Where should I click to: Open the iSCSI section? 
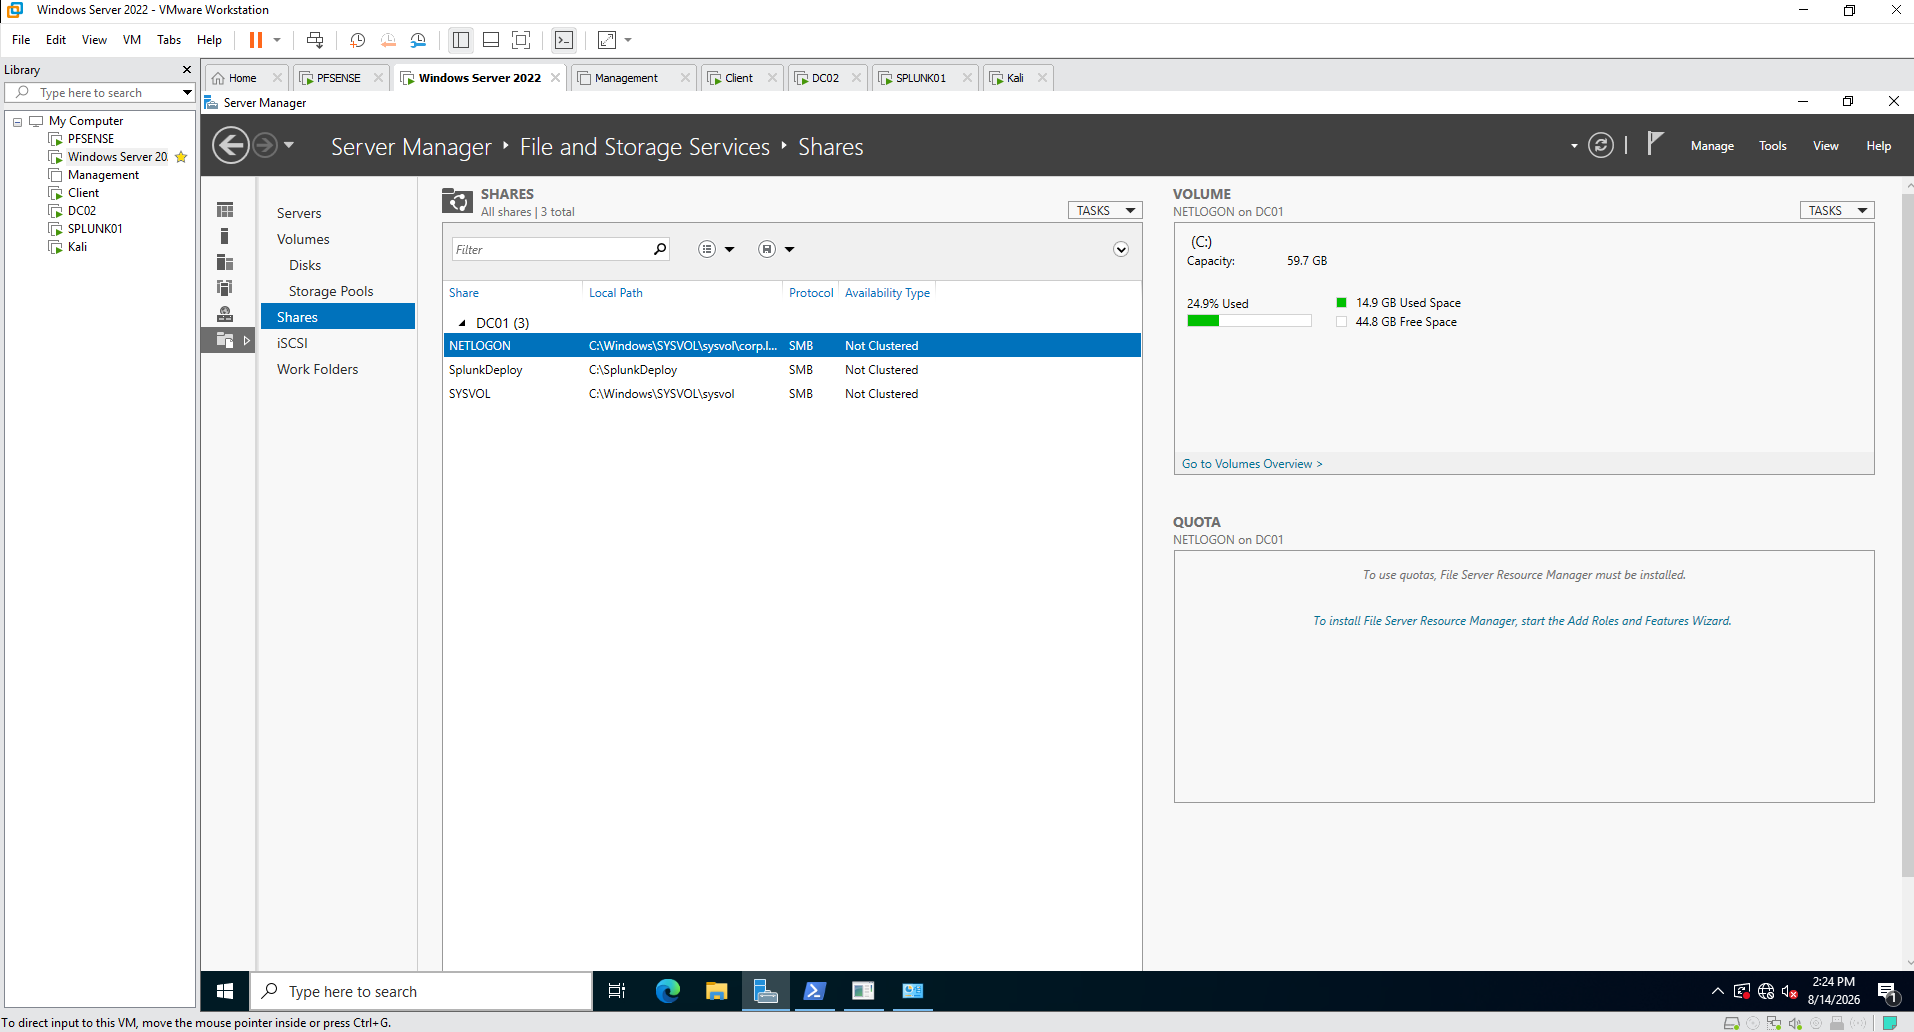[292, 343]
